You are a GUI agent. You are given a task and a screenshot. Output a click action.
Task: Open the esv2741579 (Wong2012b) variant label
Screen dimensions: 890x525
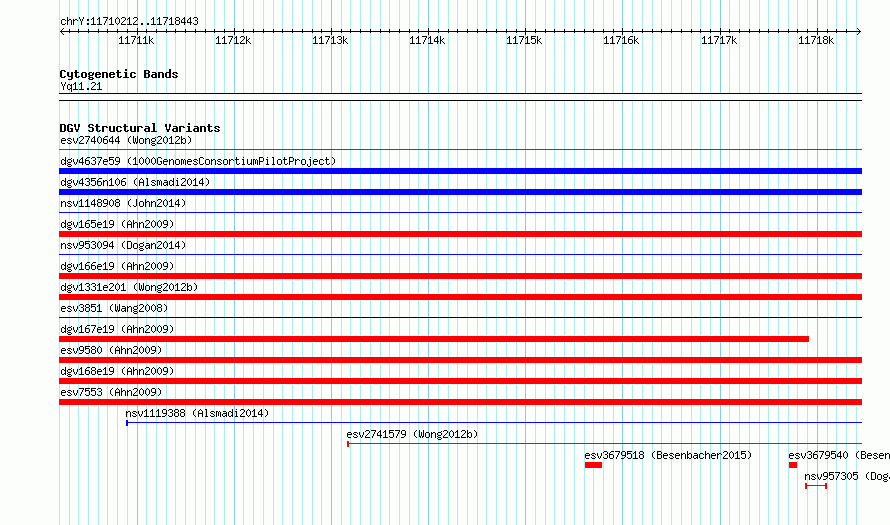pyautogui.click(x=413, y=434)
